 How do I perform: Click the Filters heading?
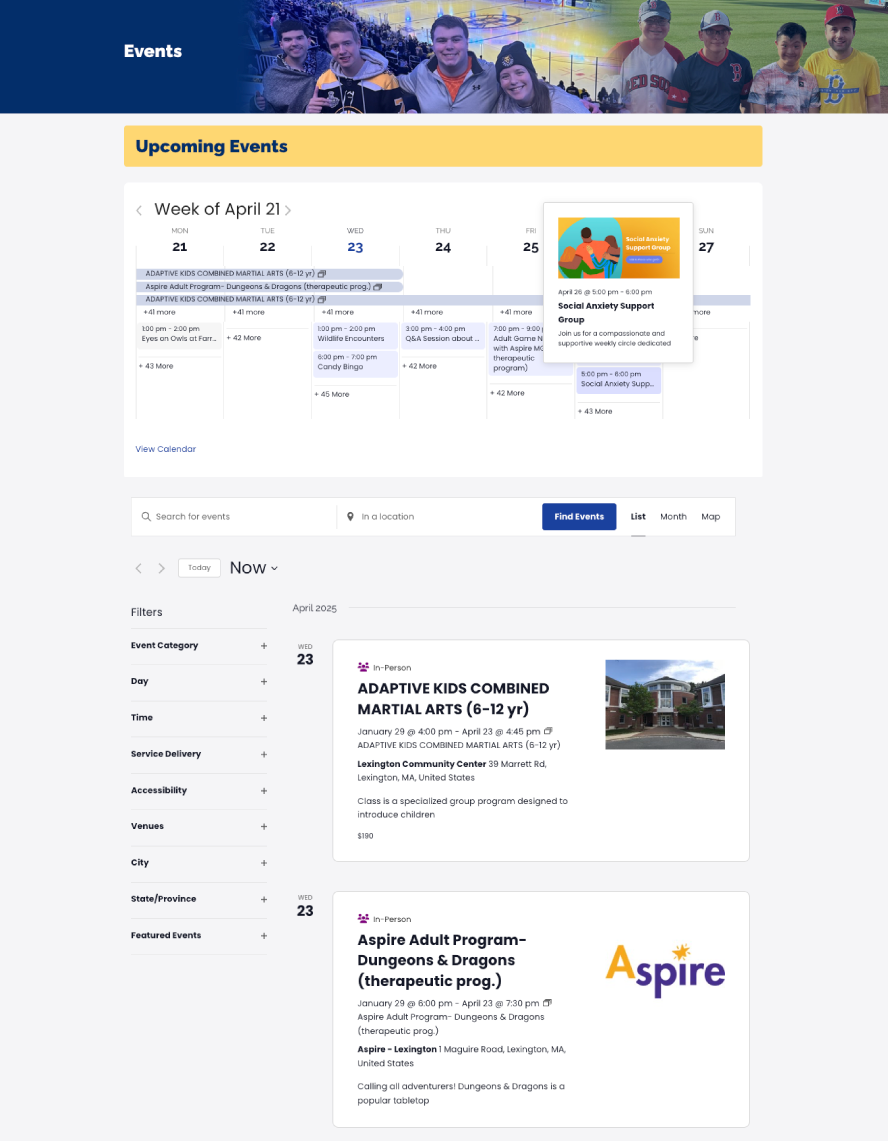click(146, 612)
